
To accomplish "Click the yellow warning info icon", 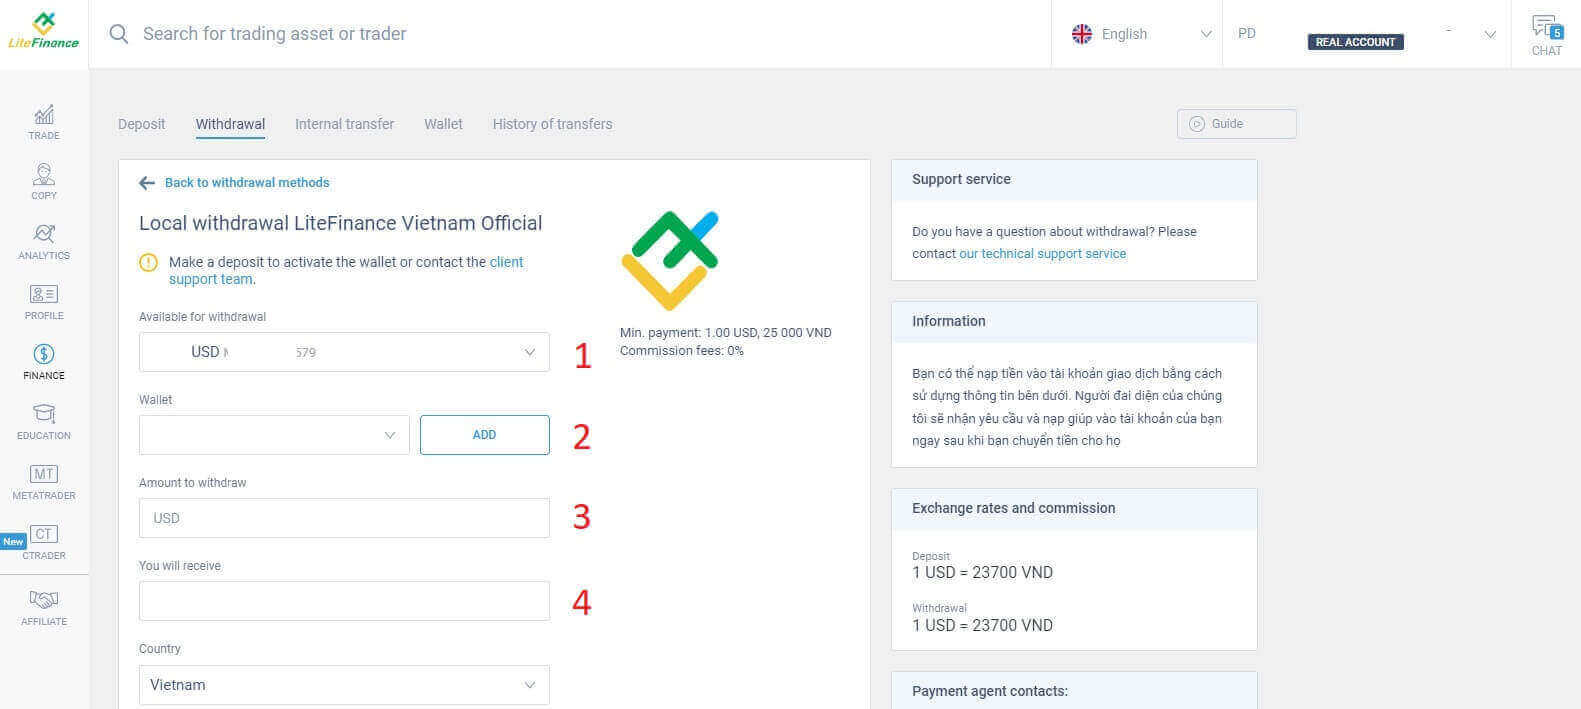I will (x=148, y=263).
